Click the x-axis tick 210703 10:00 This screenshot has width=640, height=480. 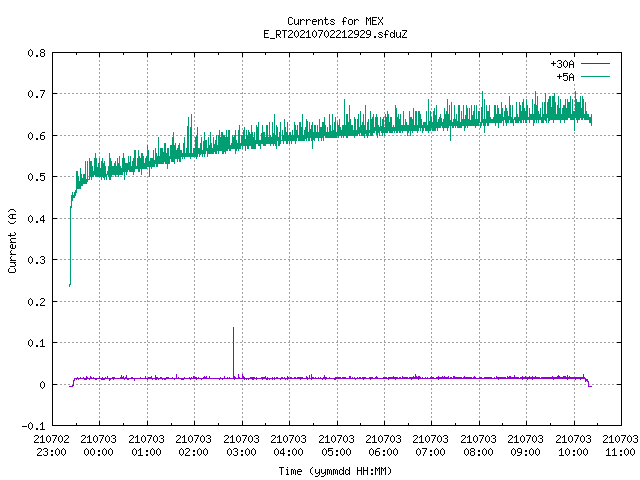[x=574, y=446]
